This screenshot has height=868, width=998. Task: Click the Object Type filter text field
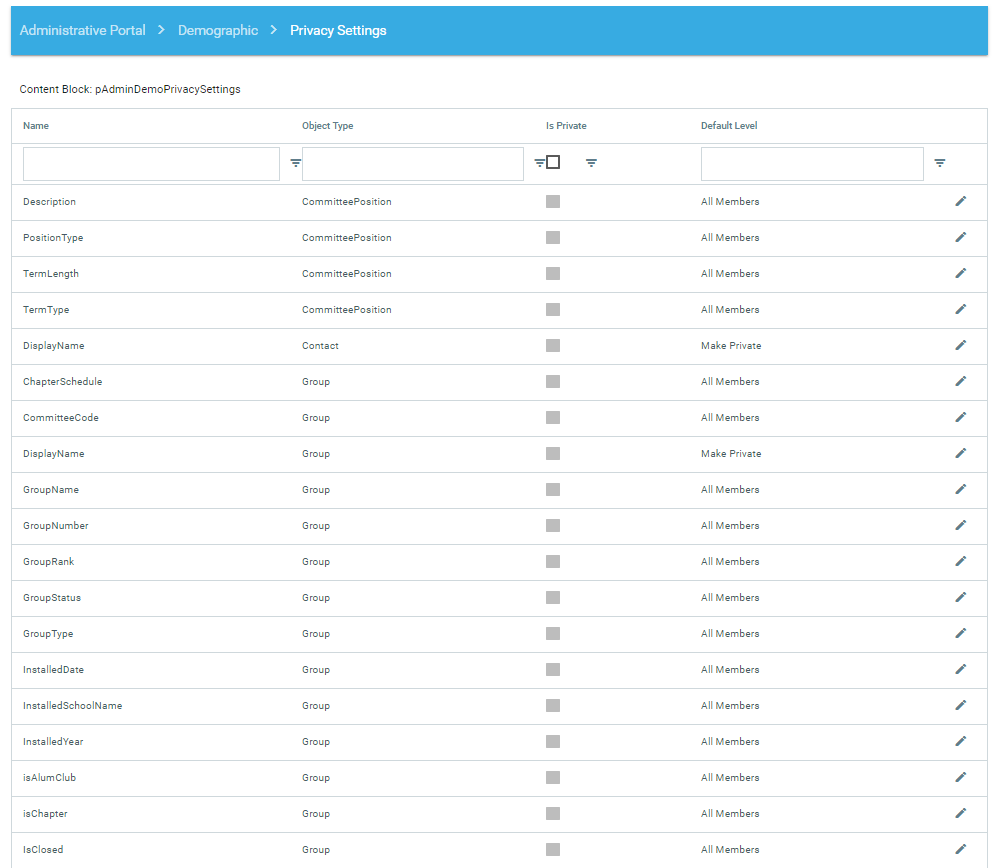coord(412,164)
